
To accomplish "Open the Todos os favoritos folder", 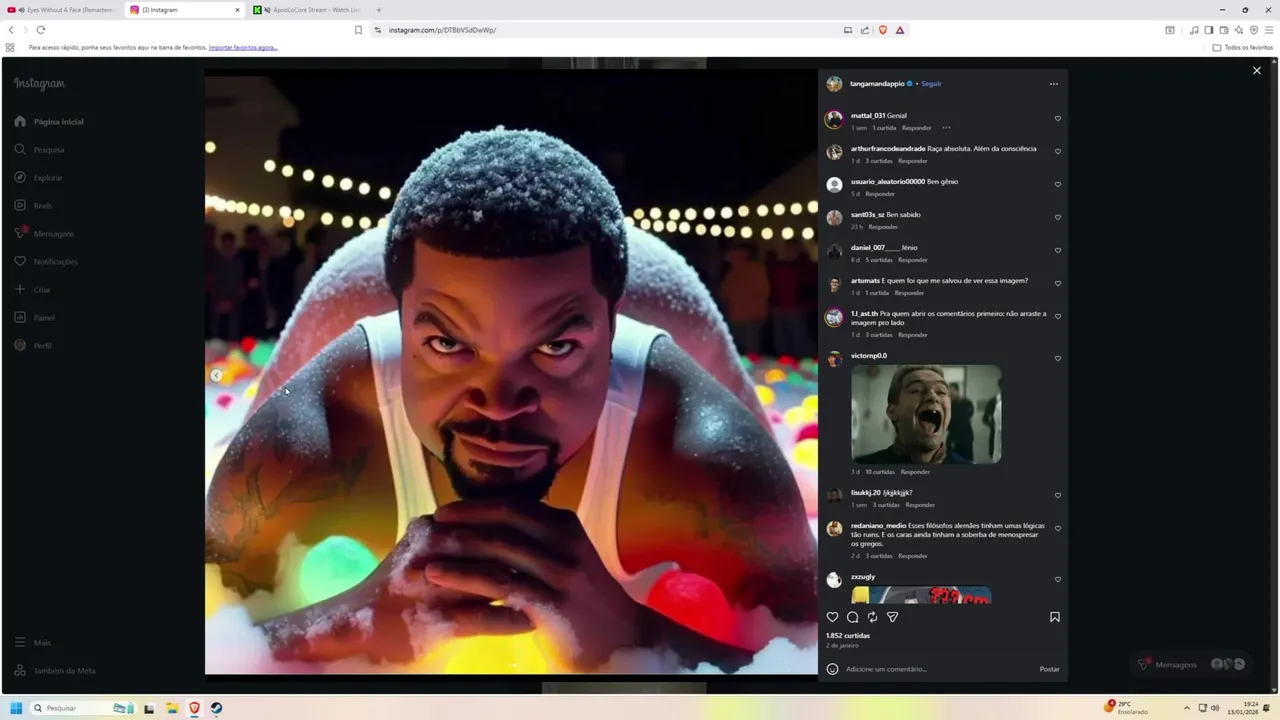I will (x=1243, y=47).
